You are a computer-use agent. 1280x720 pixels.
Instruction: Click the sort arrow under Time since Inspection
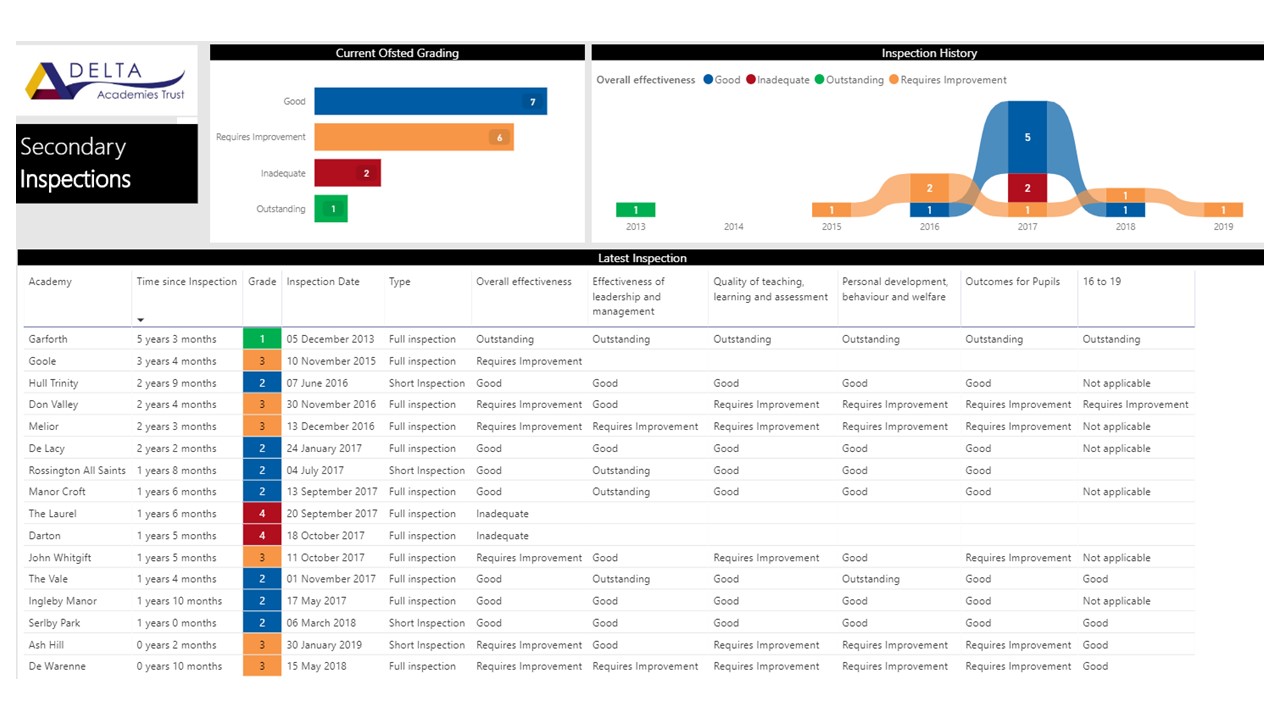140,320
